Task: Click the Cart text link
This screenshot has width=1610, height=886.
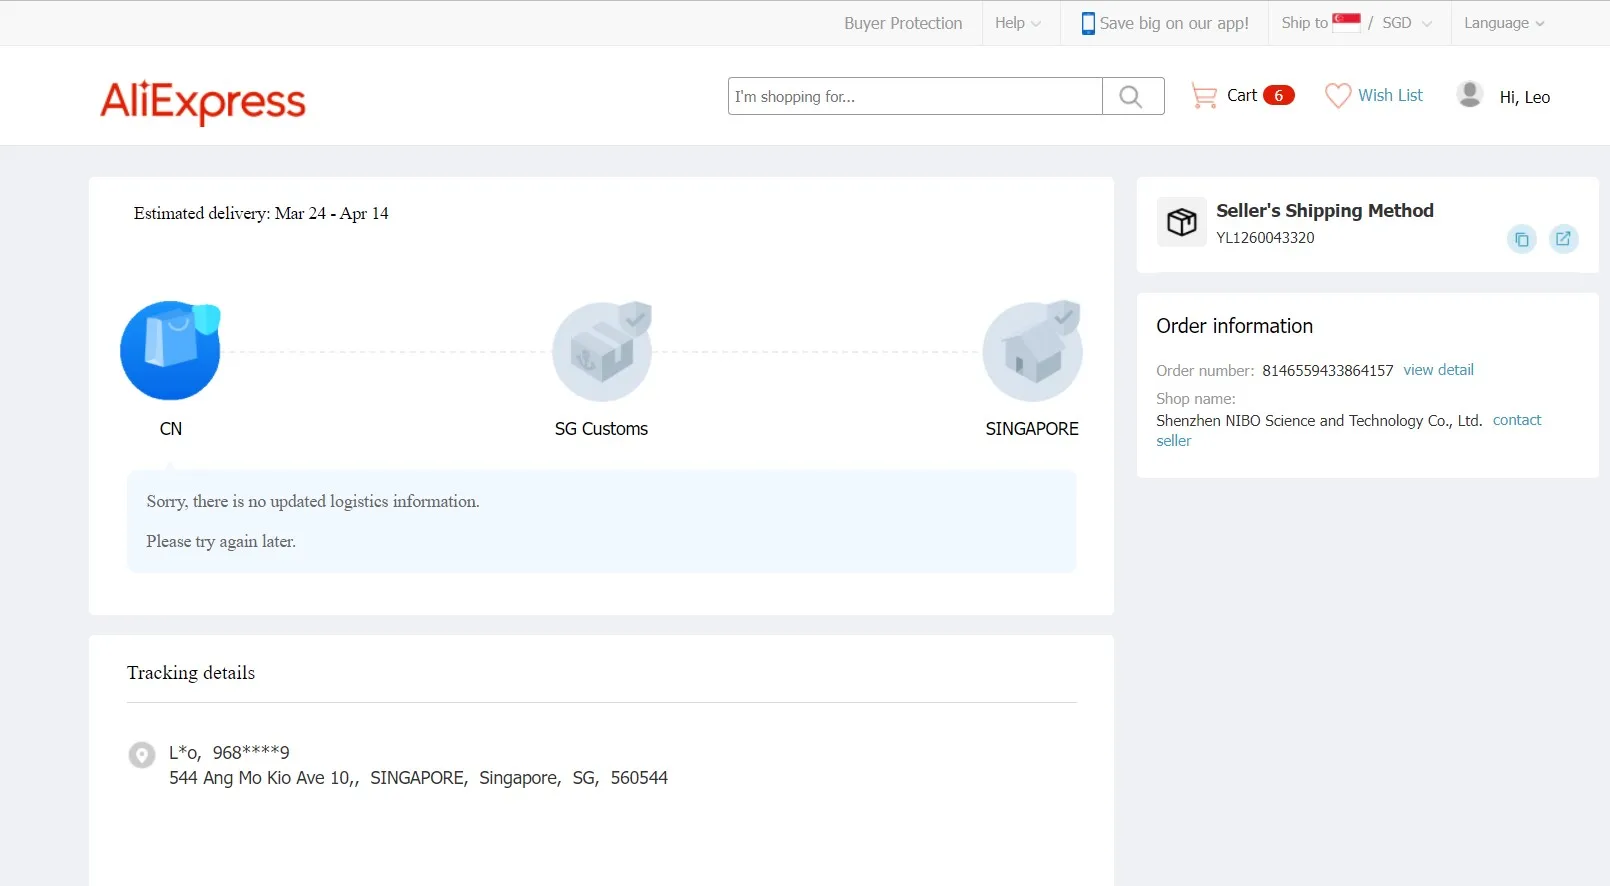Action: point(1242,95)
